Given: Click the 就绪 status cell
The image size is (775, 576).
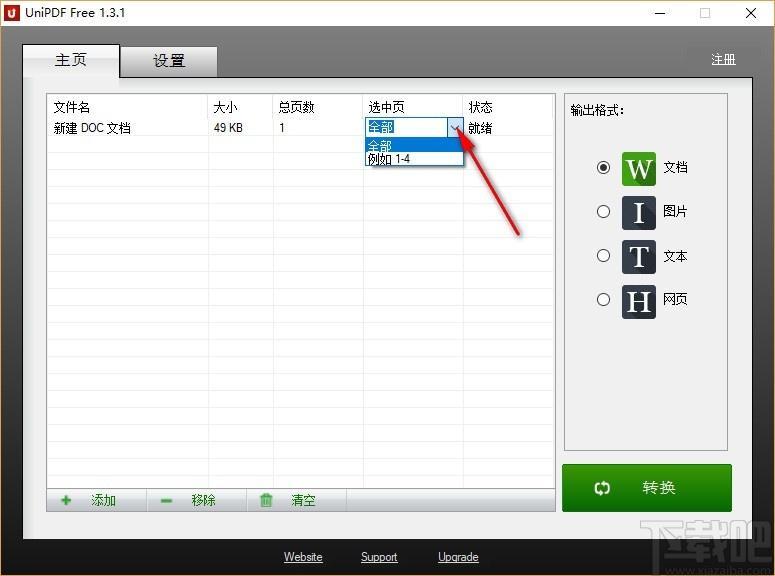Looking at the screenshot, I should coord(480,128).
